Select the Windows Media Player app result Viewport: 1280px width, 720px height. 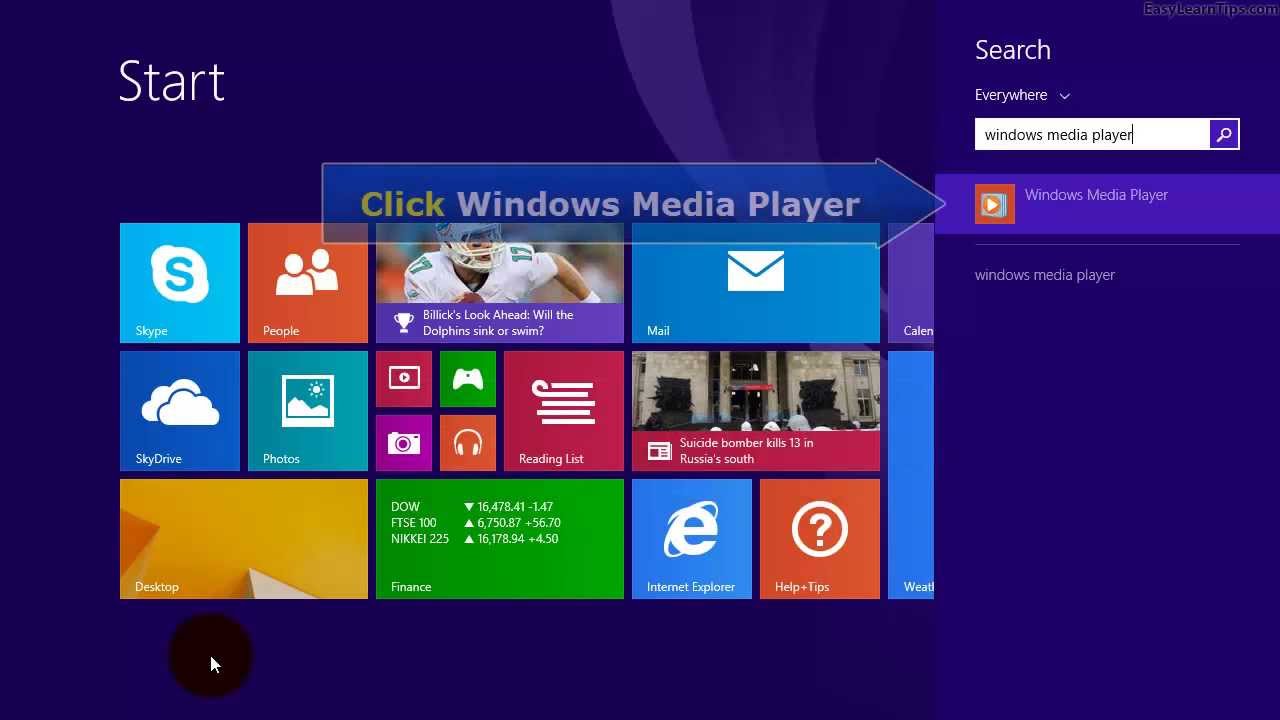tap(1107, 204)
